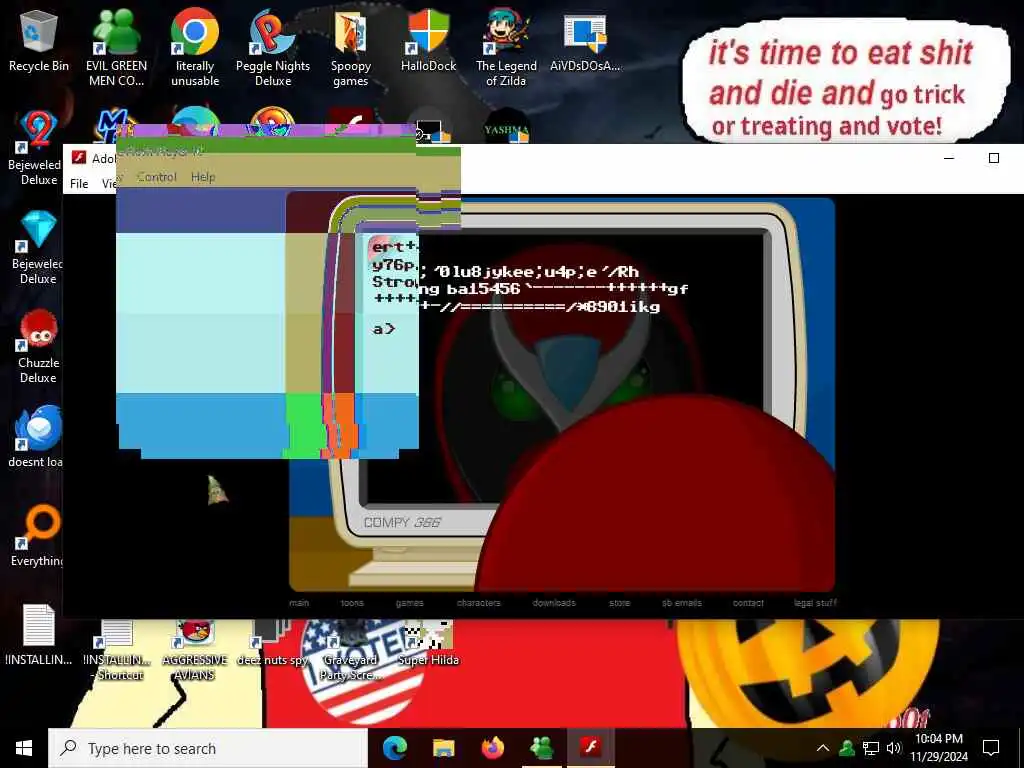
Task: Open the notification center icon
Action: click(991, 748)
